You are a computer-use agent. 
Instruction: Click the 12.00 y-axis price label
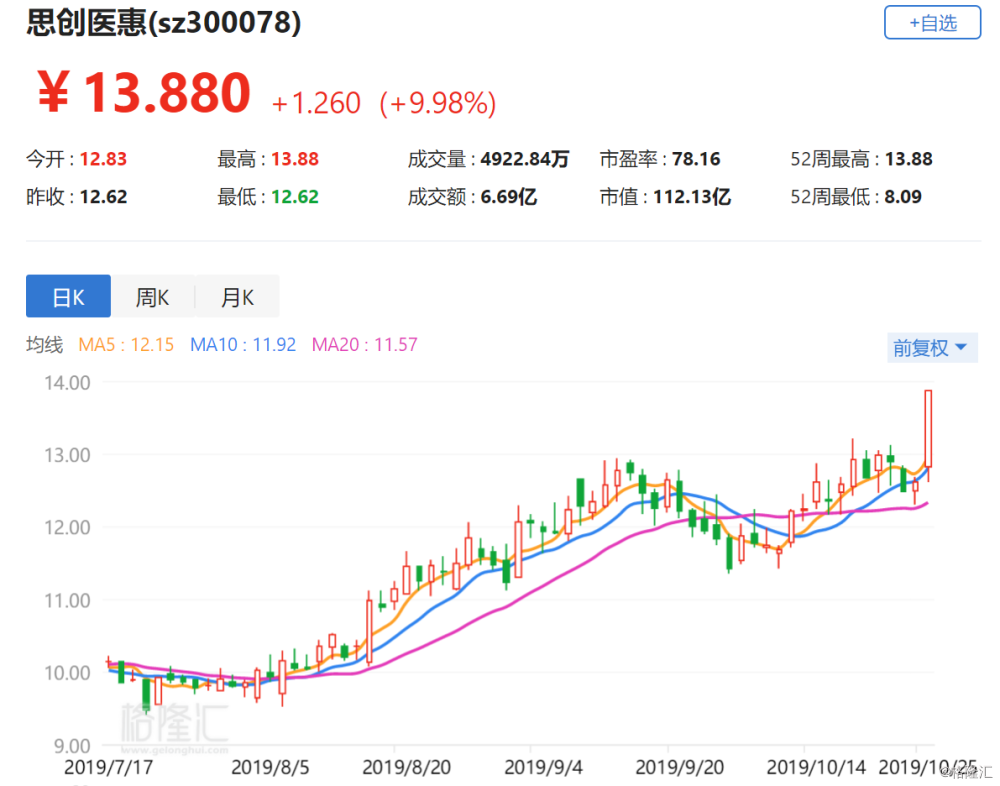[x=67, y=528]
